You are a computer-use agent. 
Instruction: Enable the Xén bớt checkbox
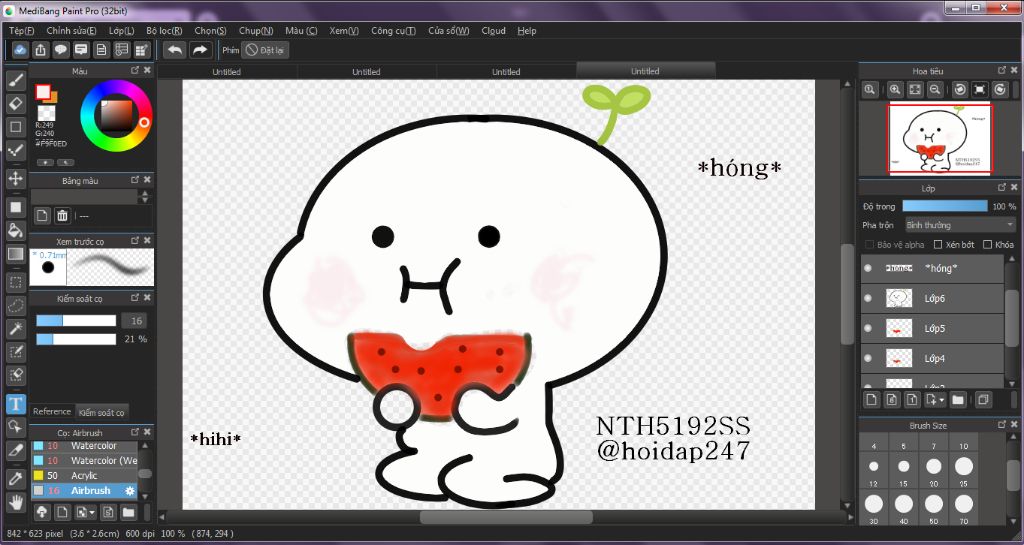(x=938, y=244)
